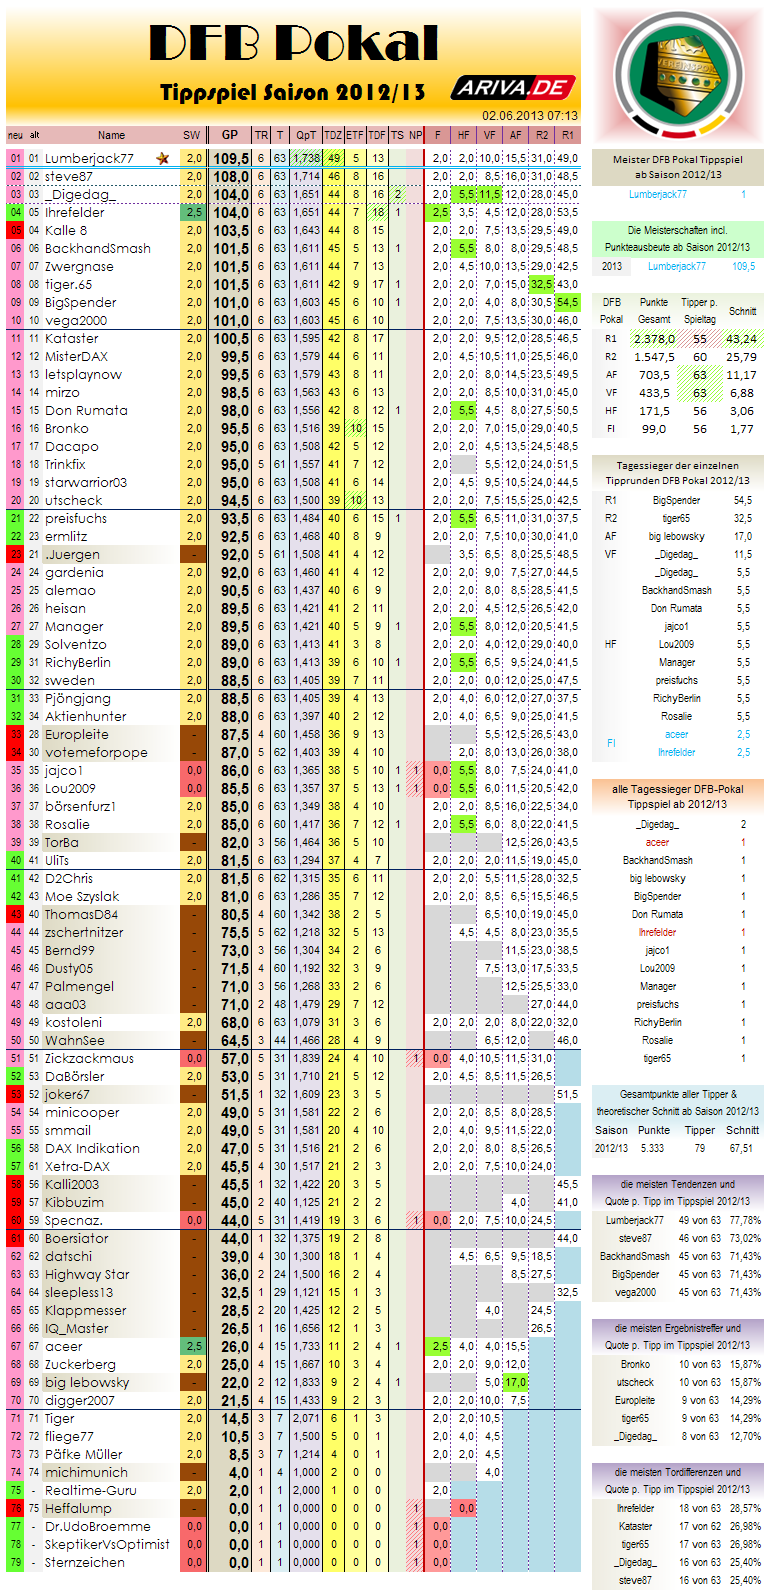Select the 'SW' column header
Image resolution: width=770 pixels, height=1596 pixels.
[192, 135]
